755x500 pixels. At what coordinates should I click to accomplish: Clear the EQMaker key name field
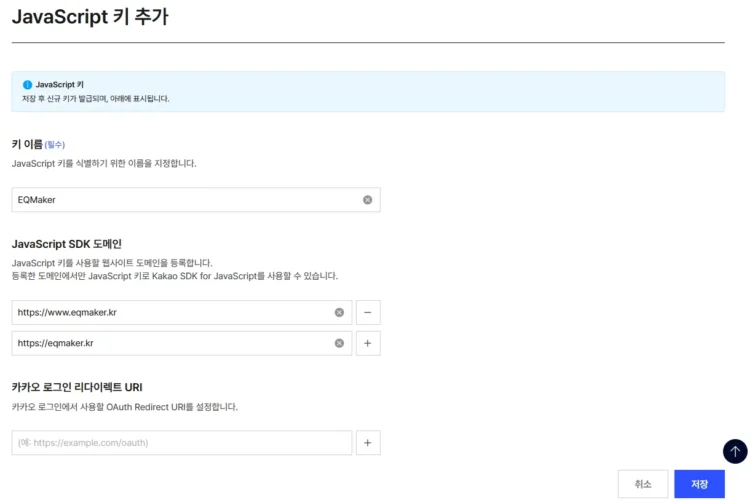click(367, 200)
